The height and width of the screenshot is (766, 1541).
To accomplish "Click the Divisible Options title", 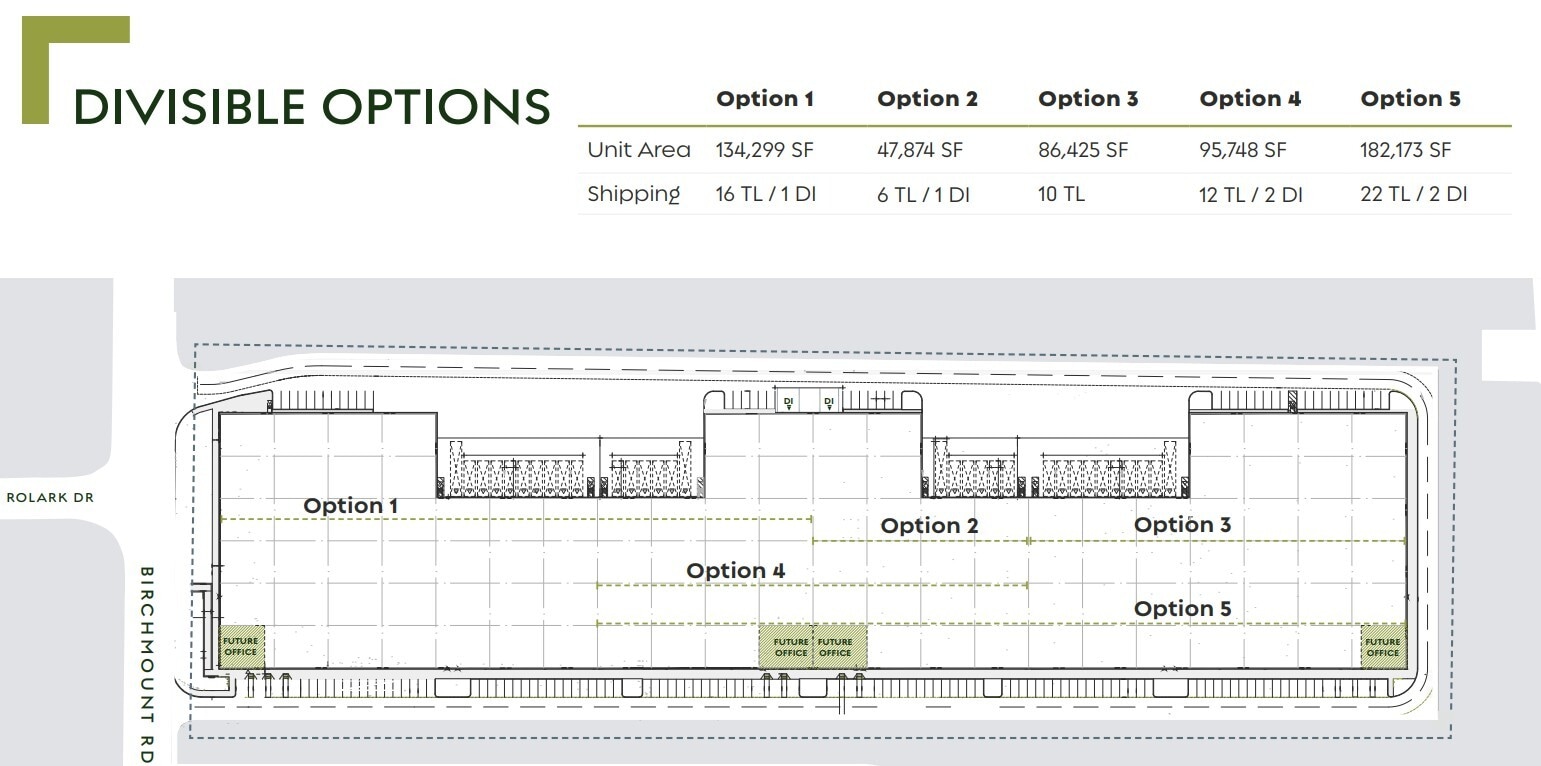I will tap(311, 106).
